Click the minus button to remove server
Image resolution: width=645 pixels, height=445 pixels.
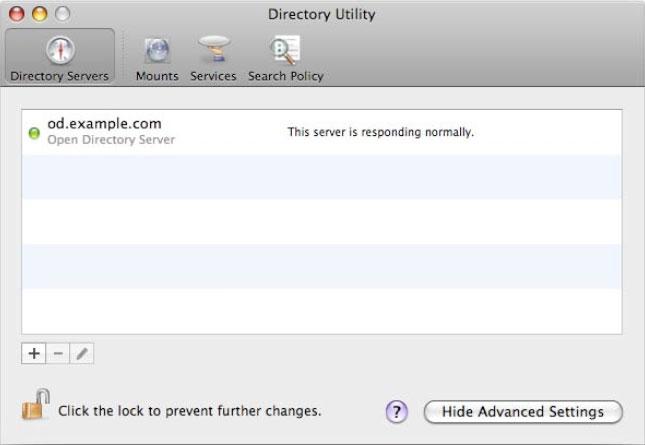click(58, 353)
